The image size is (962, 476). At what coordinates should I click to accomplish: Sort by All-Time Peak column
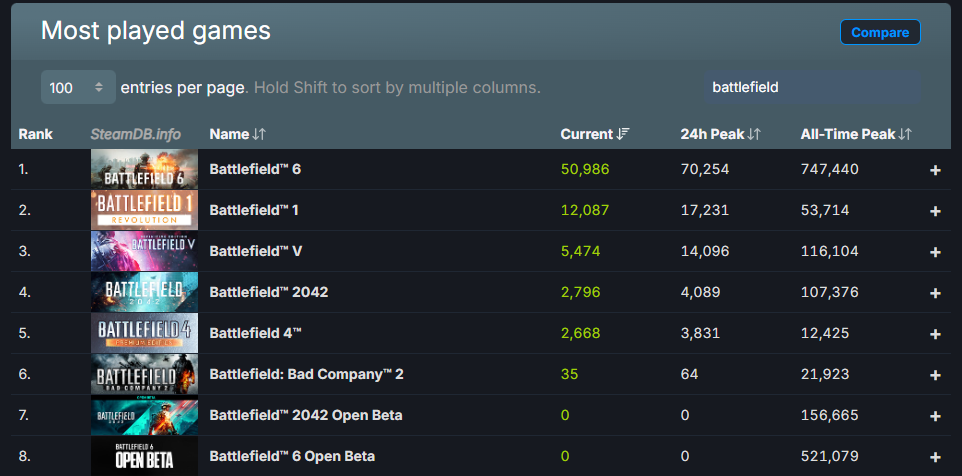point(856,134)
